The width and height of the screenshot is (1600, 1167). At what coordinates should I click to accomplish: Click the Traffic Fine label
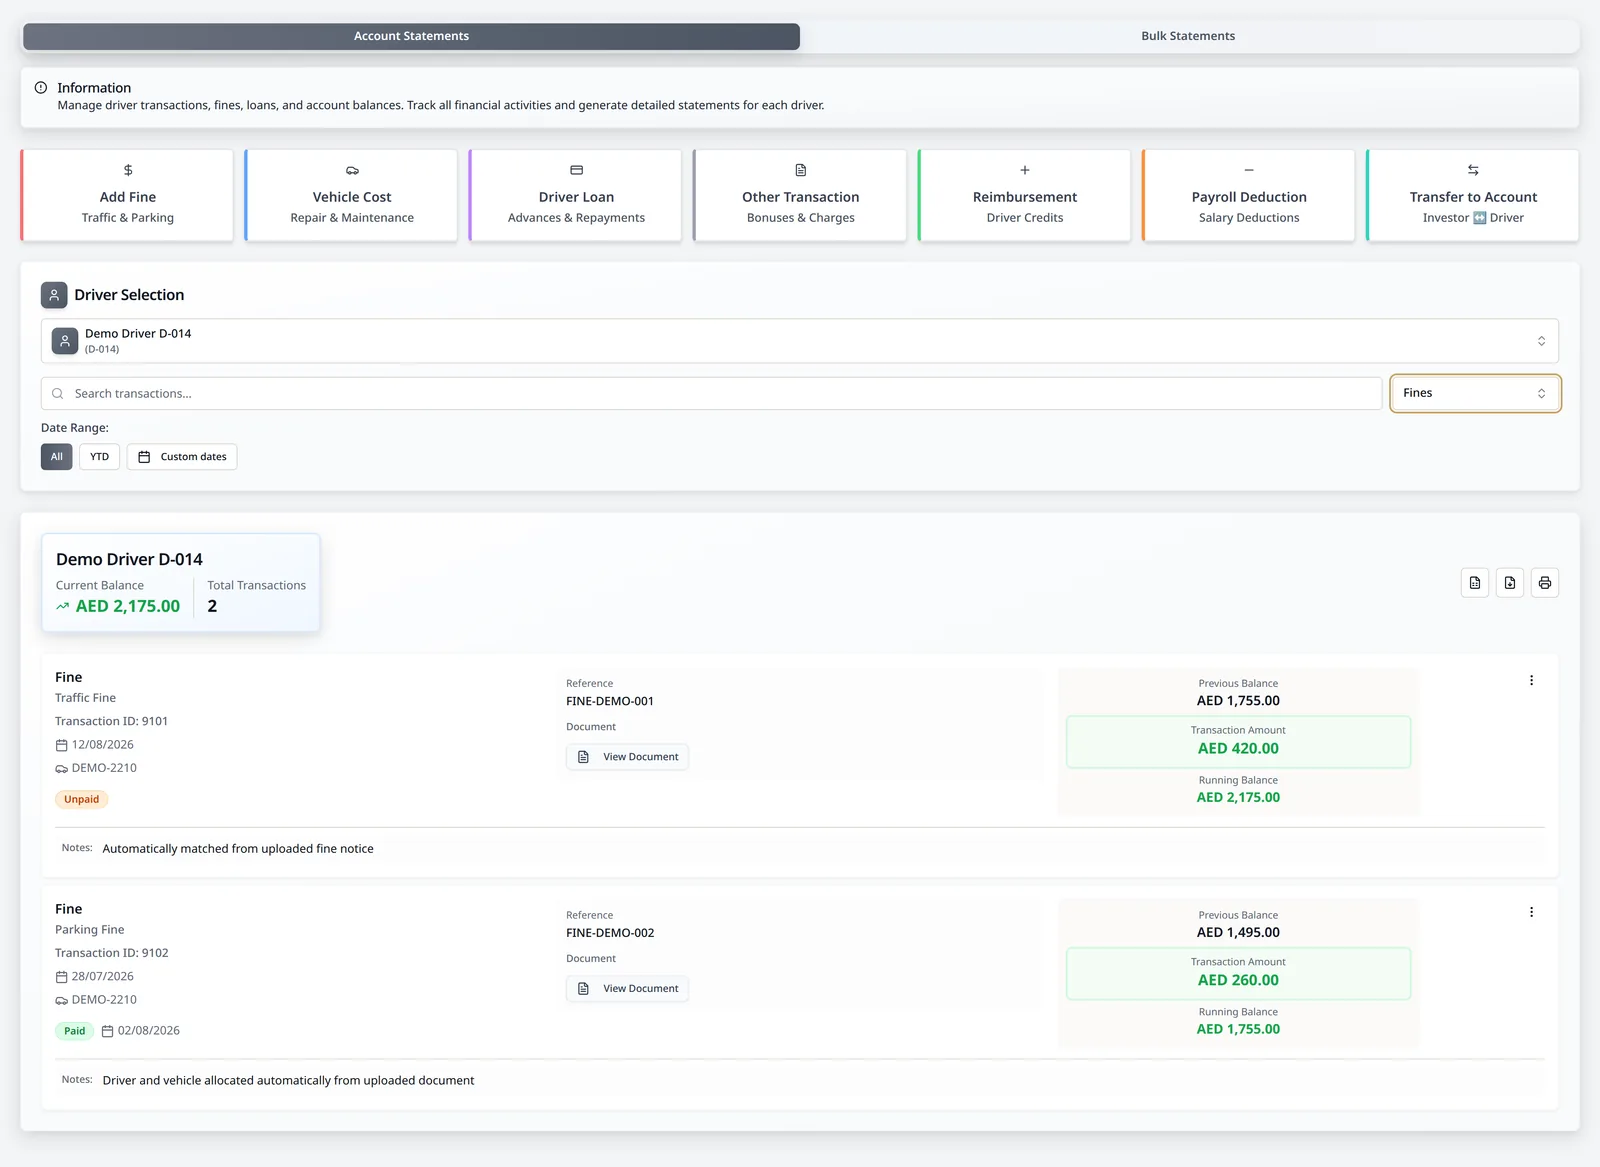click(x=85, y=698)
